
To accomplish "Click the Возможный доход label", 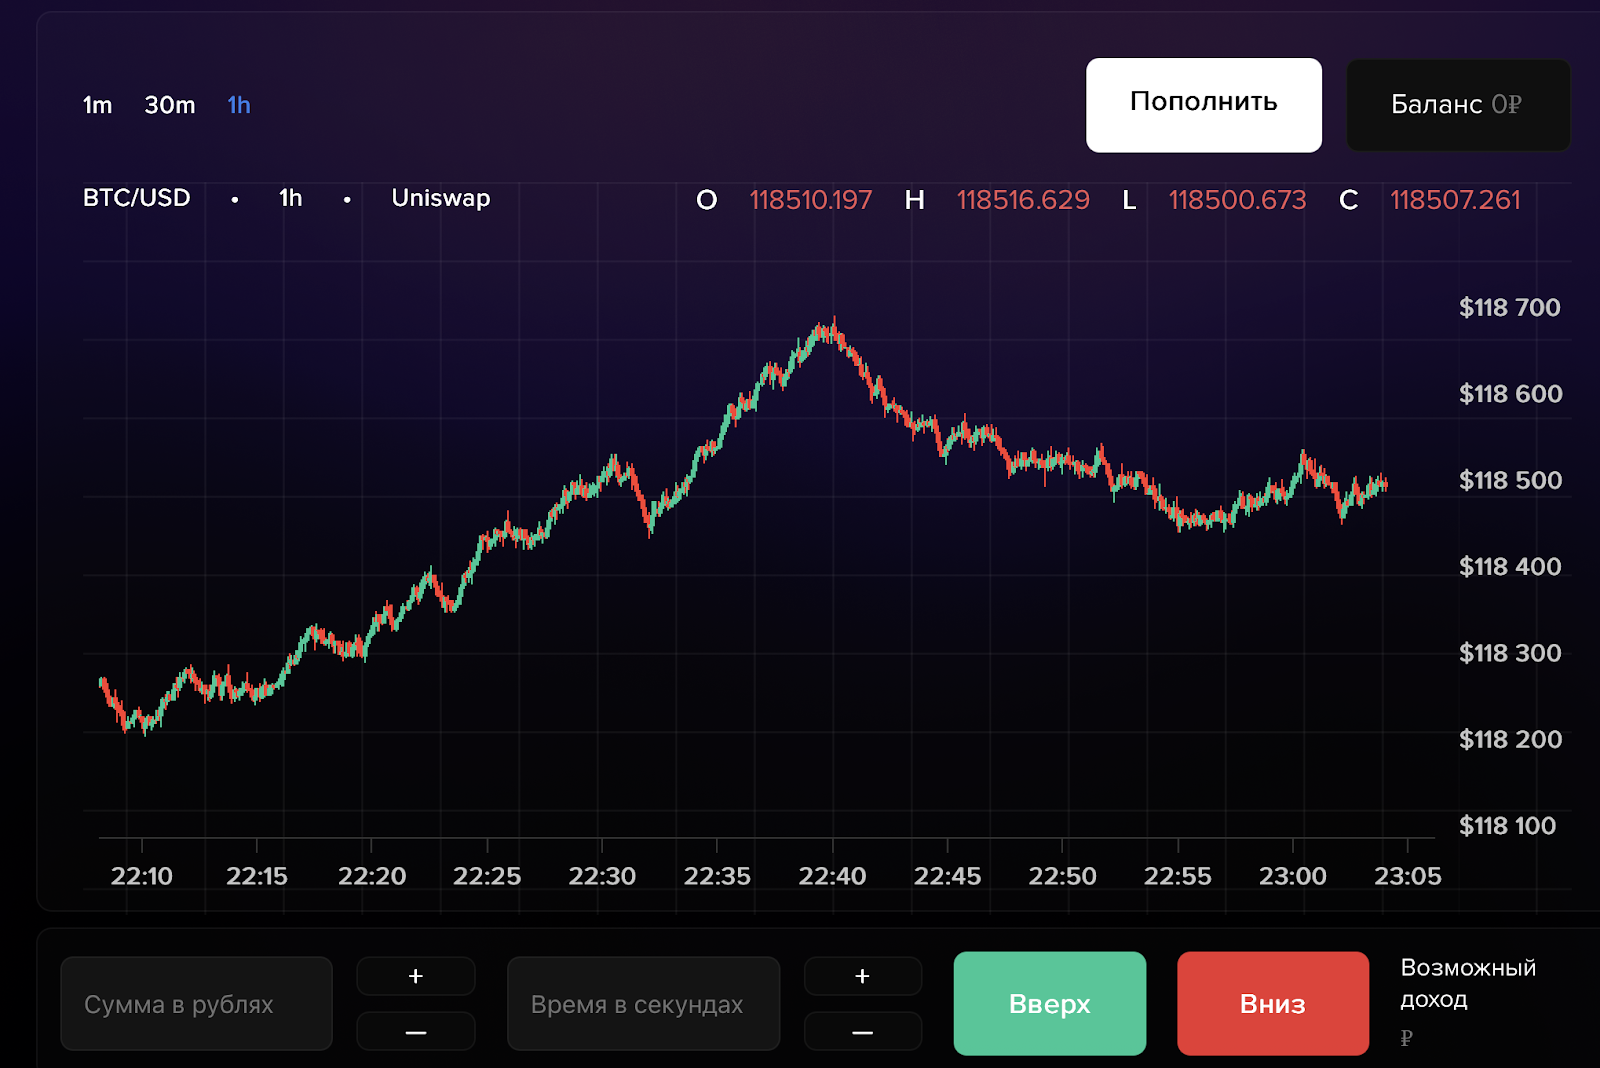I will pyautogui.click(x=1468, y=984).
